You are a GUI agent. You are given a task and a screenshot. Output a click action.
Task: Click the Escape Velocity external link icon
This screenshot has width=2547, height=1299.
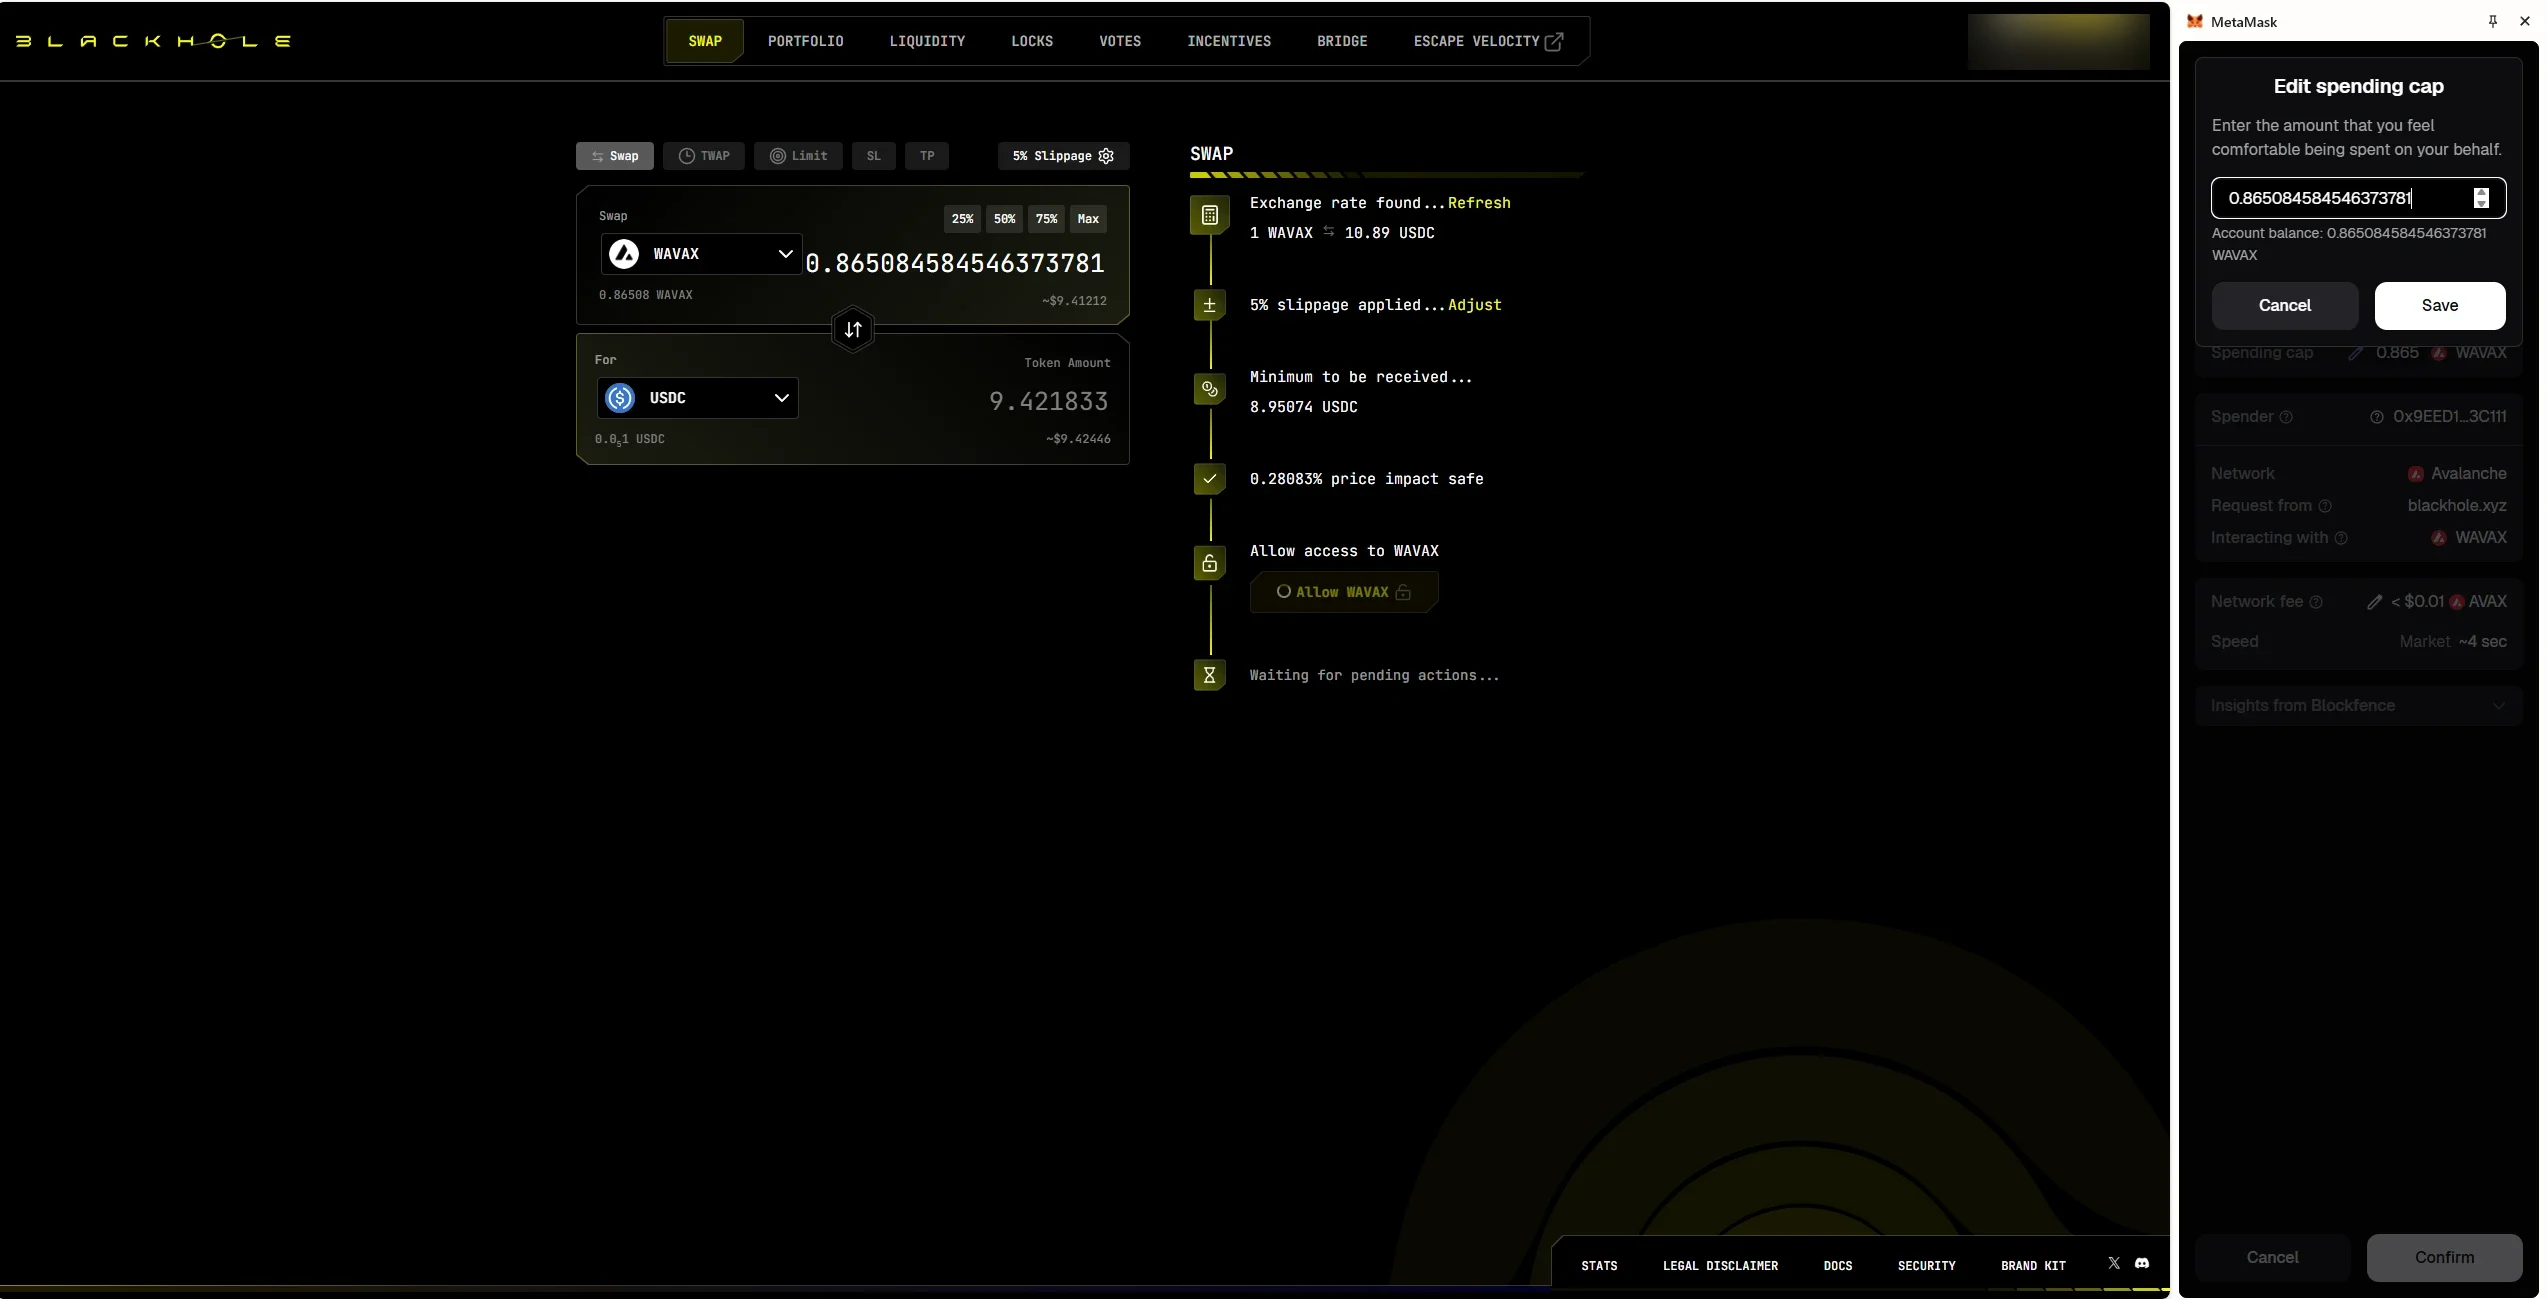tap(1554, 42)
